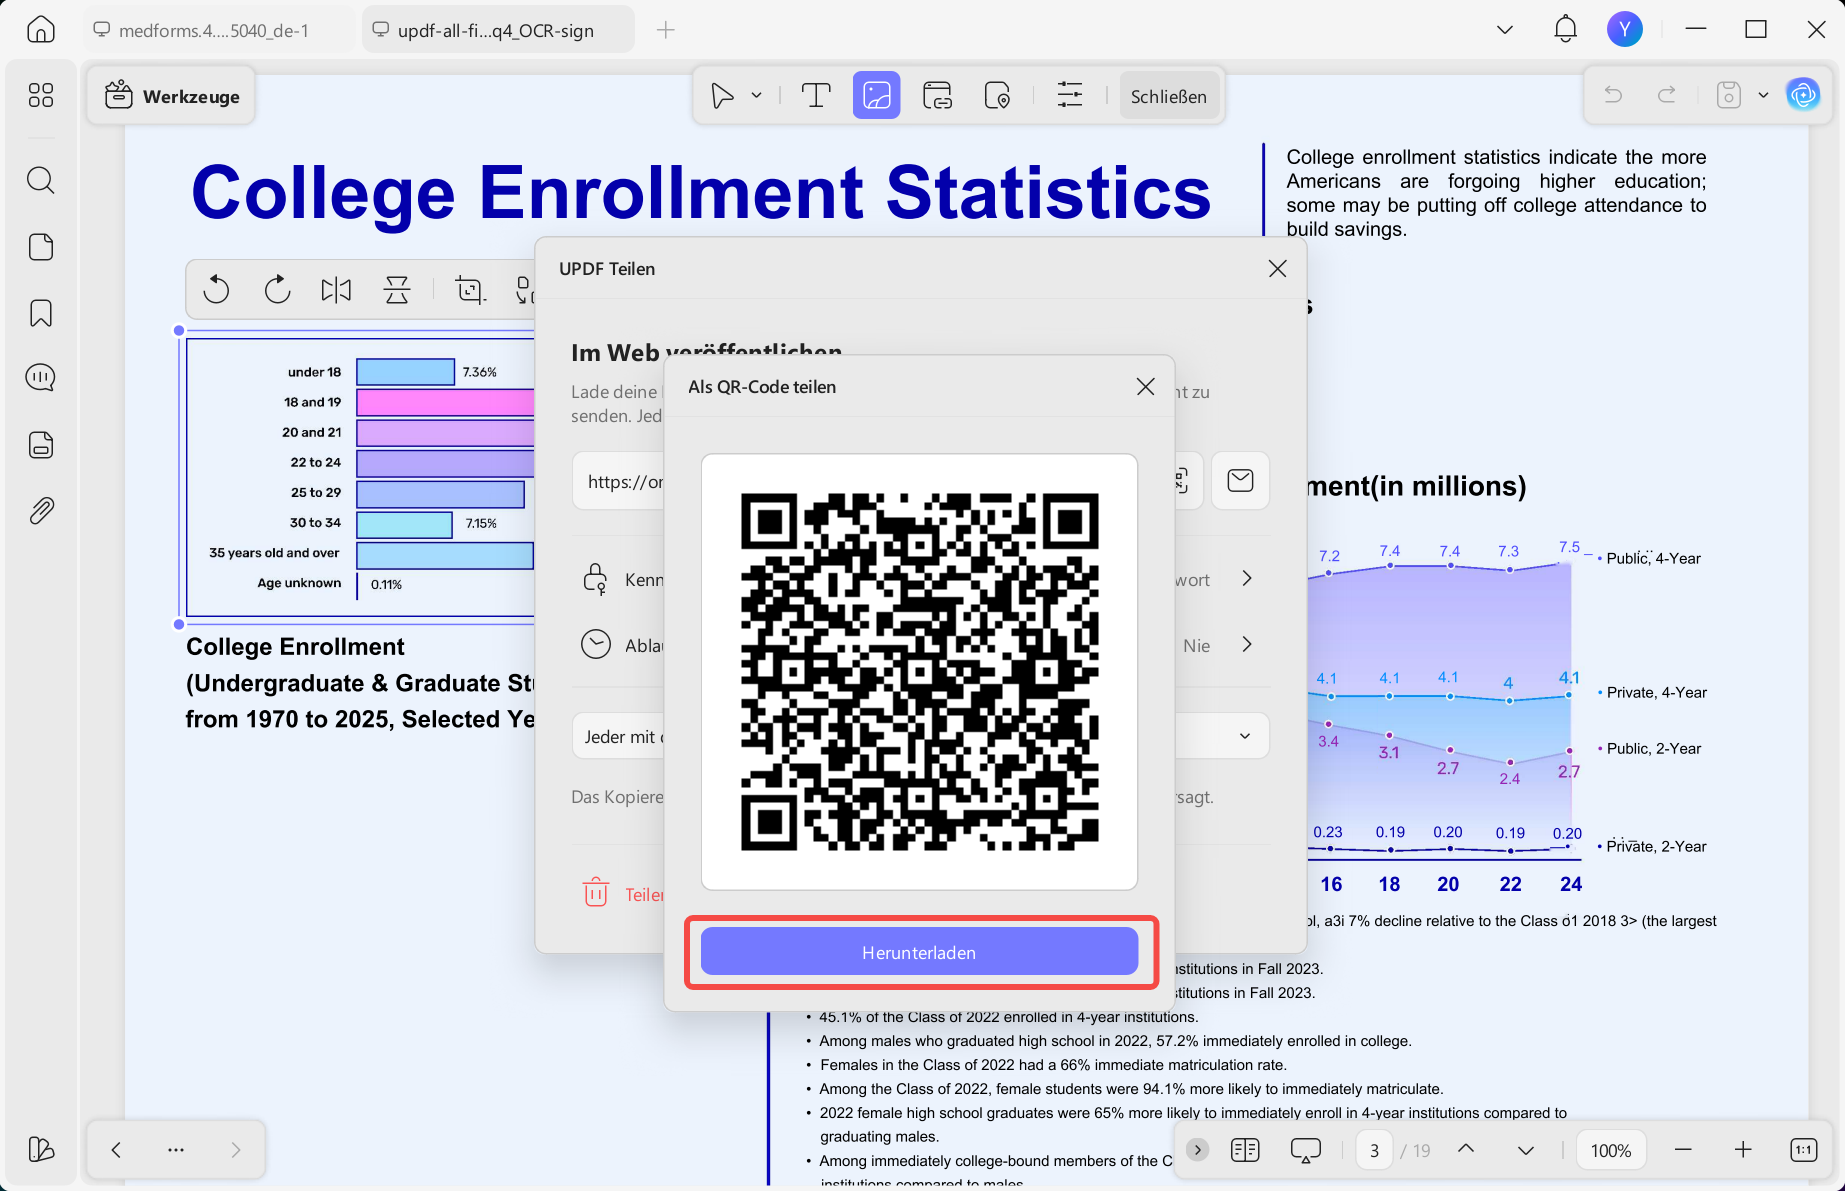Rotate image counterclockwise
1845x1191 pixels.
pos(216,290)
